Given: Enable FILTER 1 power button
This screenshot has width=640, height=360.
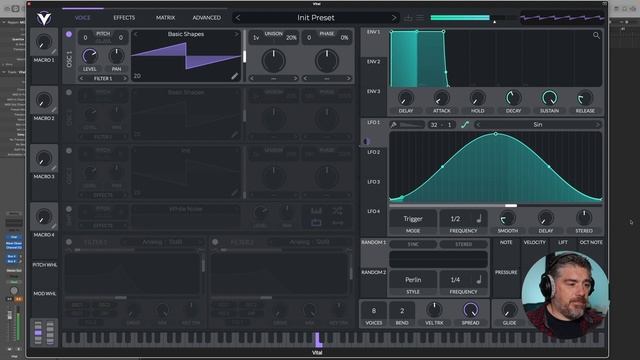Looking at the screenshot, I should click(x=69, y=242).
